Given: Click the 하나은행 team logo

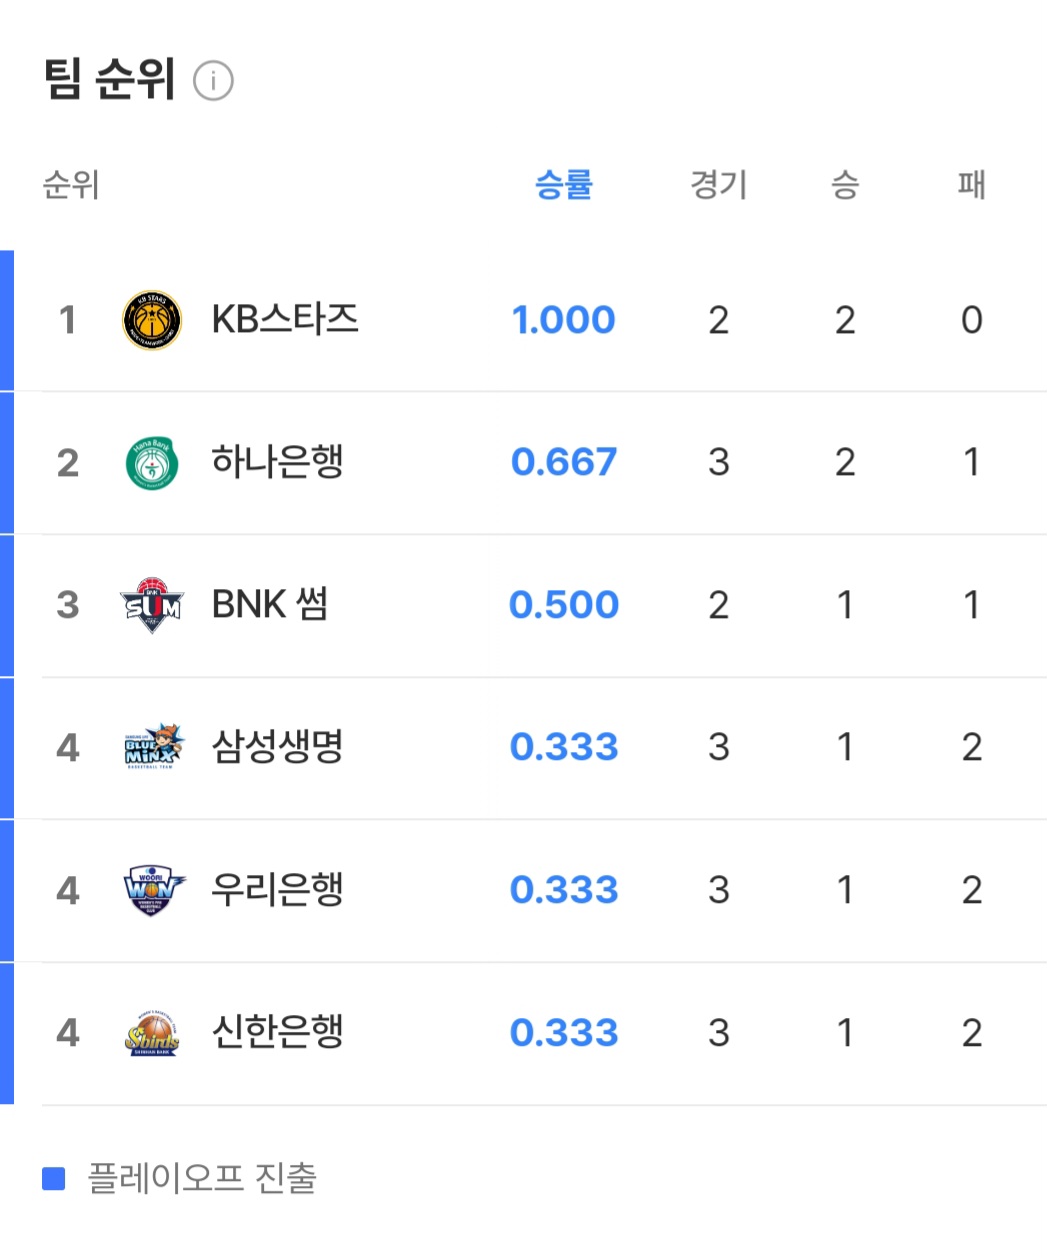Looking at the screenshot, I should click(152, 463).
